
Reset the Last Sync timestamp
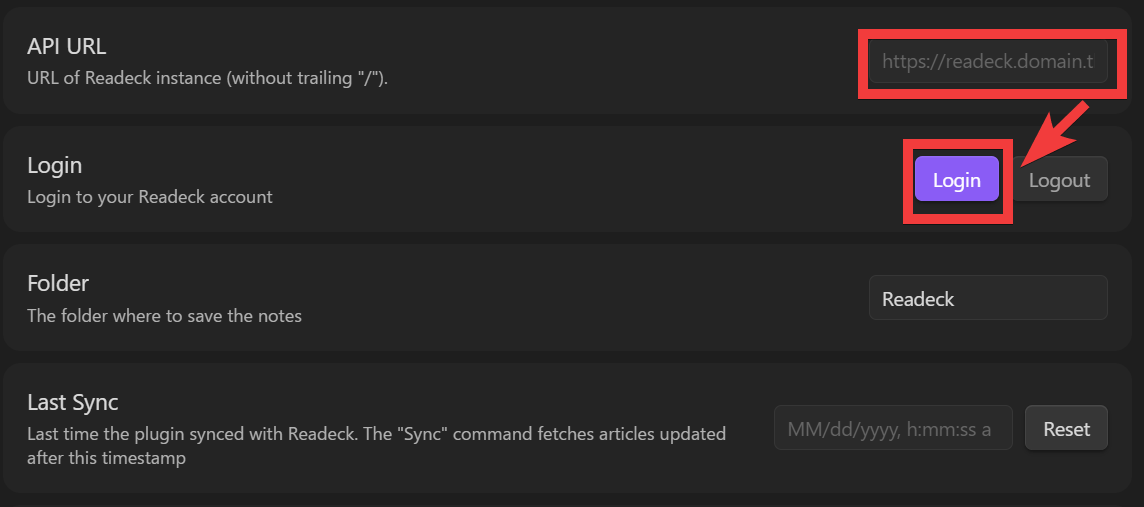1066,429
